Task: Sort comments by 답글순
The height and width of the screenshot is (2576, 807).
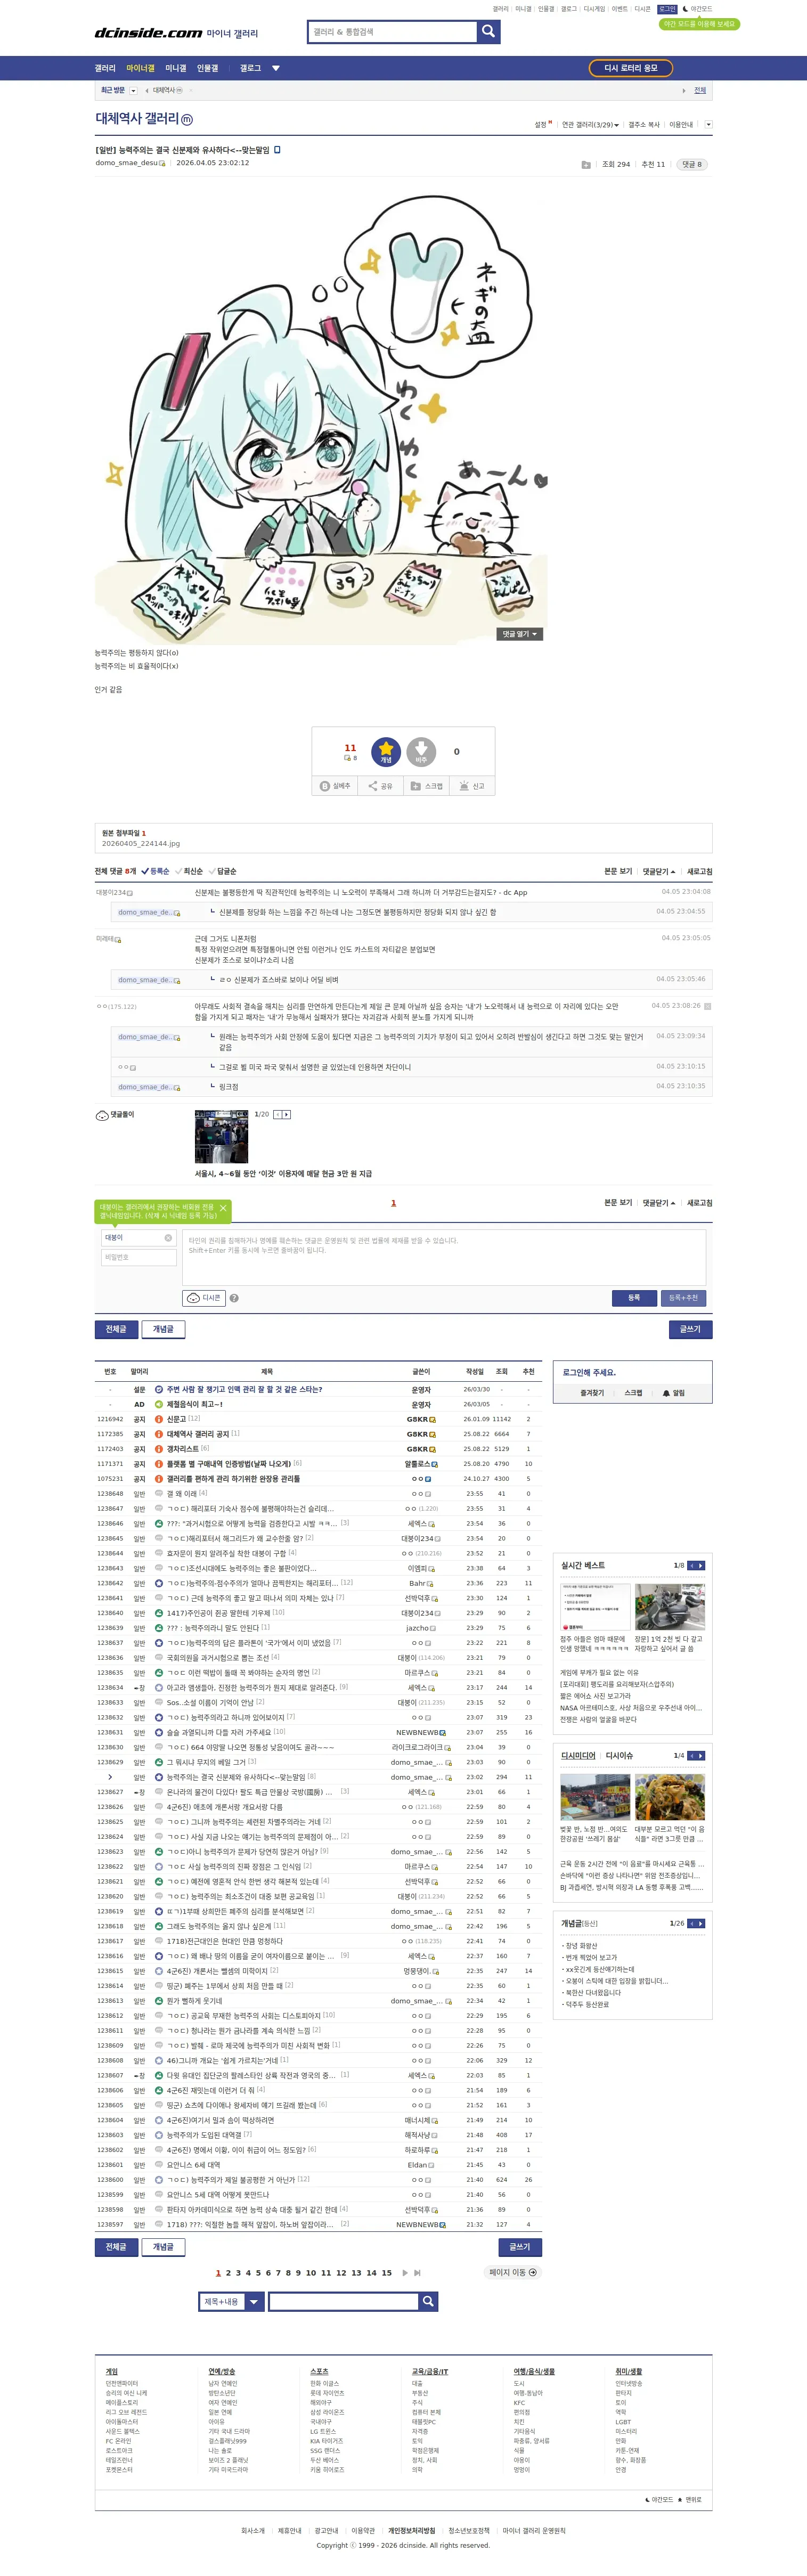Action: coord(223,871)
